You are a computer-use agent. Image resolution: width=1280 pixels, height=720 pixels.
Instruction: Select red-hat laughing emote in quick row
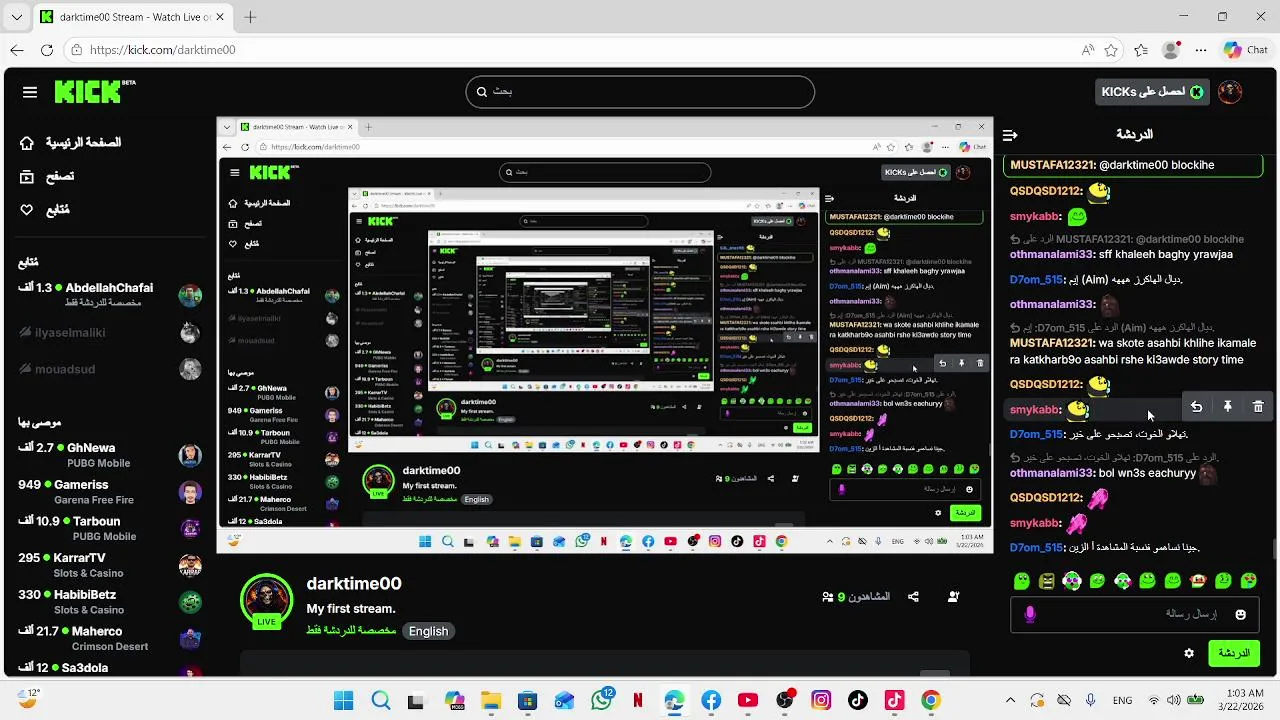point(1198,581)
